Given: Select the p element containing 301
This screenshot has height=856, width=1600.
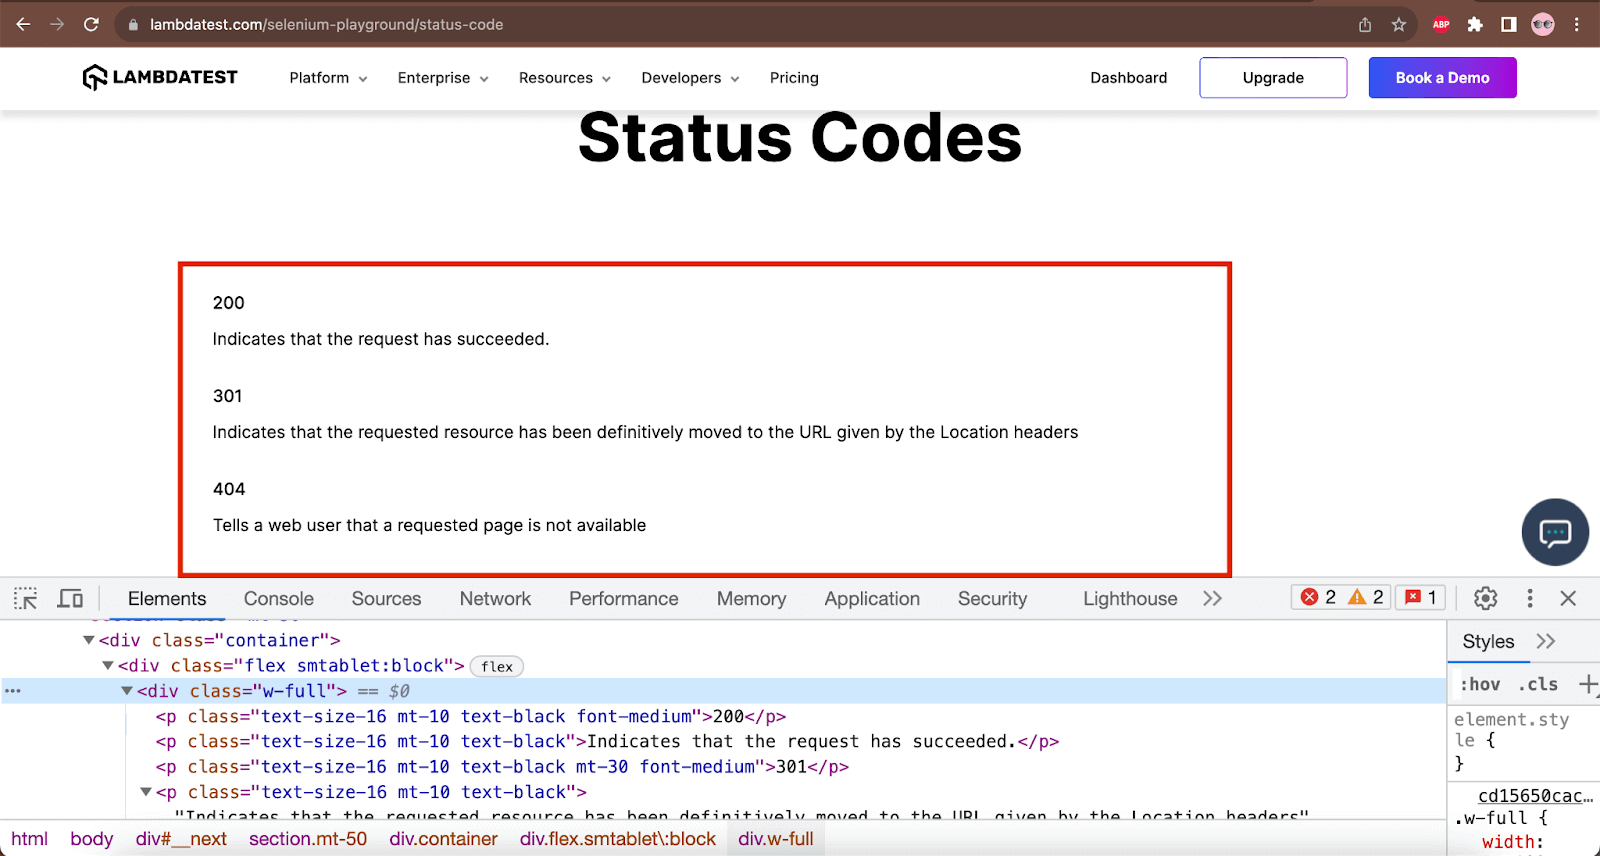Looking at the screenshot, I should point(502,766).
